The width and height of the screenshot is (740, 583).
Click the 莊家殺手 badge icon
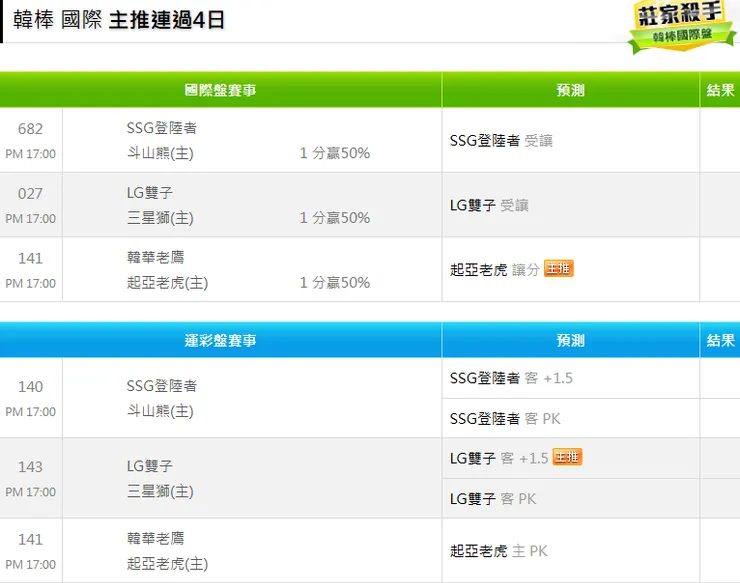point(681,26)
